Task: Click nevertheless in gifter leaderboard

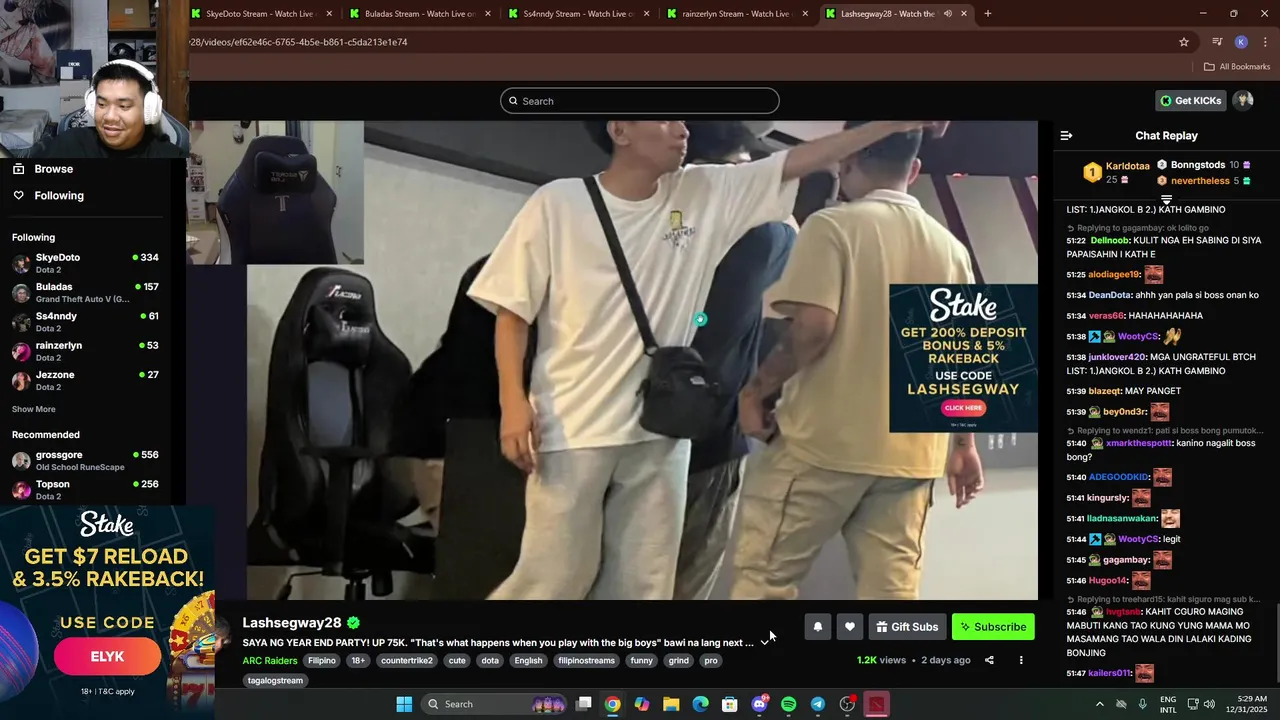Action: [1200, 181]
